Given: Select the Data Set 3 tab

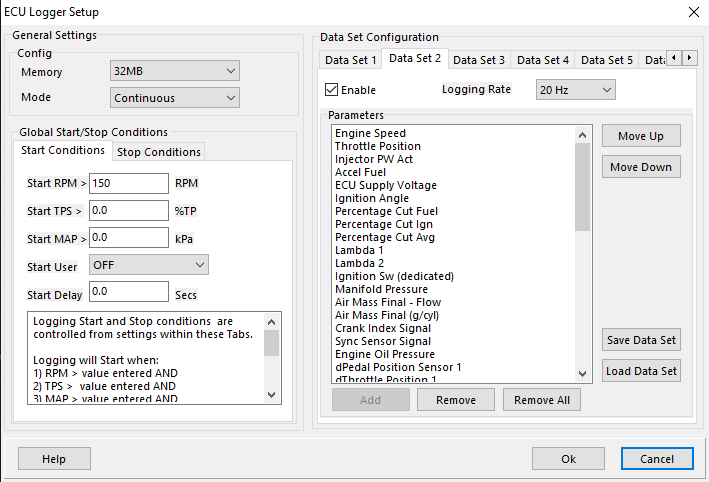Looking at the screenshot, I should click(479, 60).
